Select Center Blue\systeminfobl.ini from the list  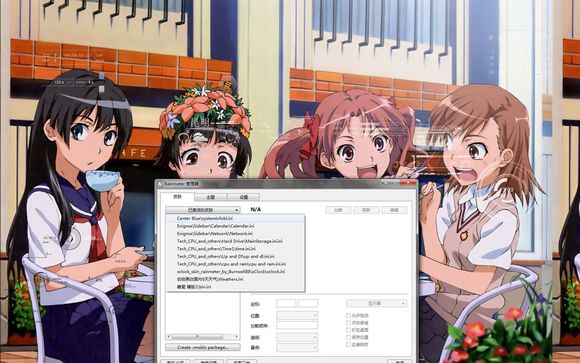pos(235,218)
